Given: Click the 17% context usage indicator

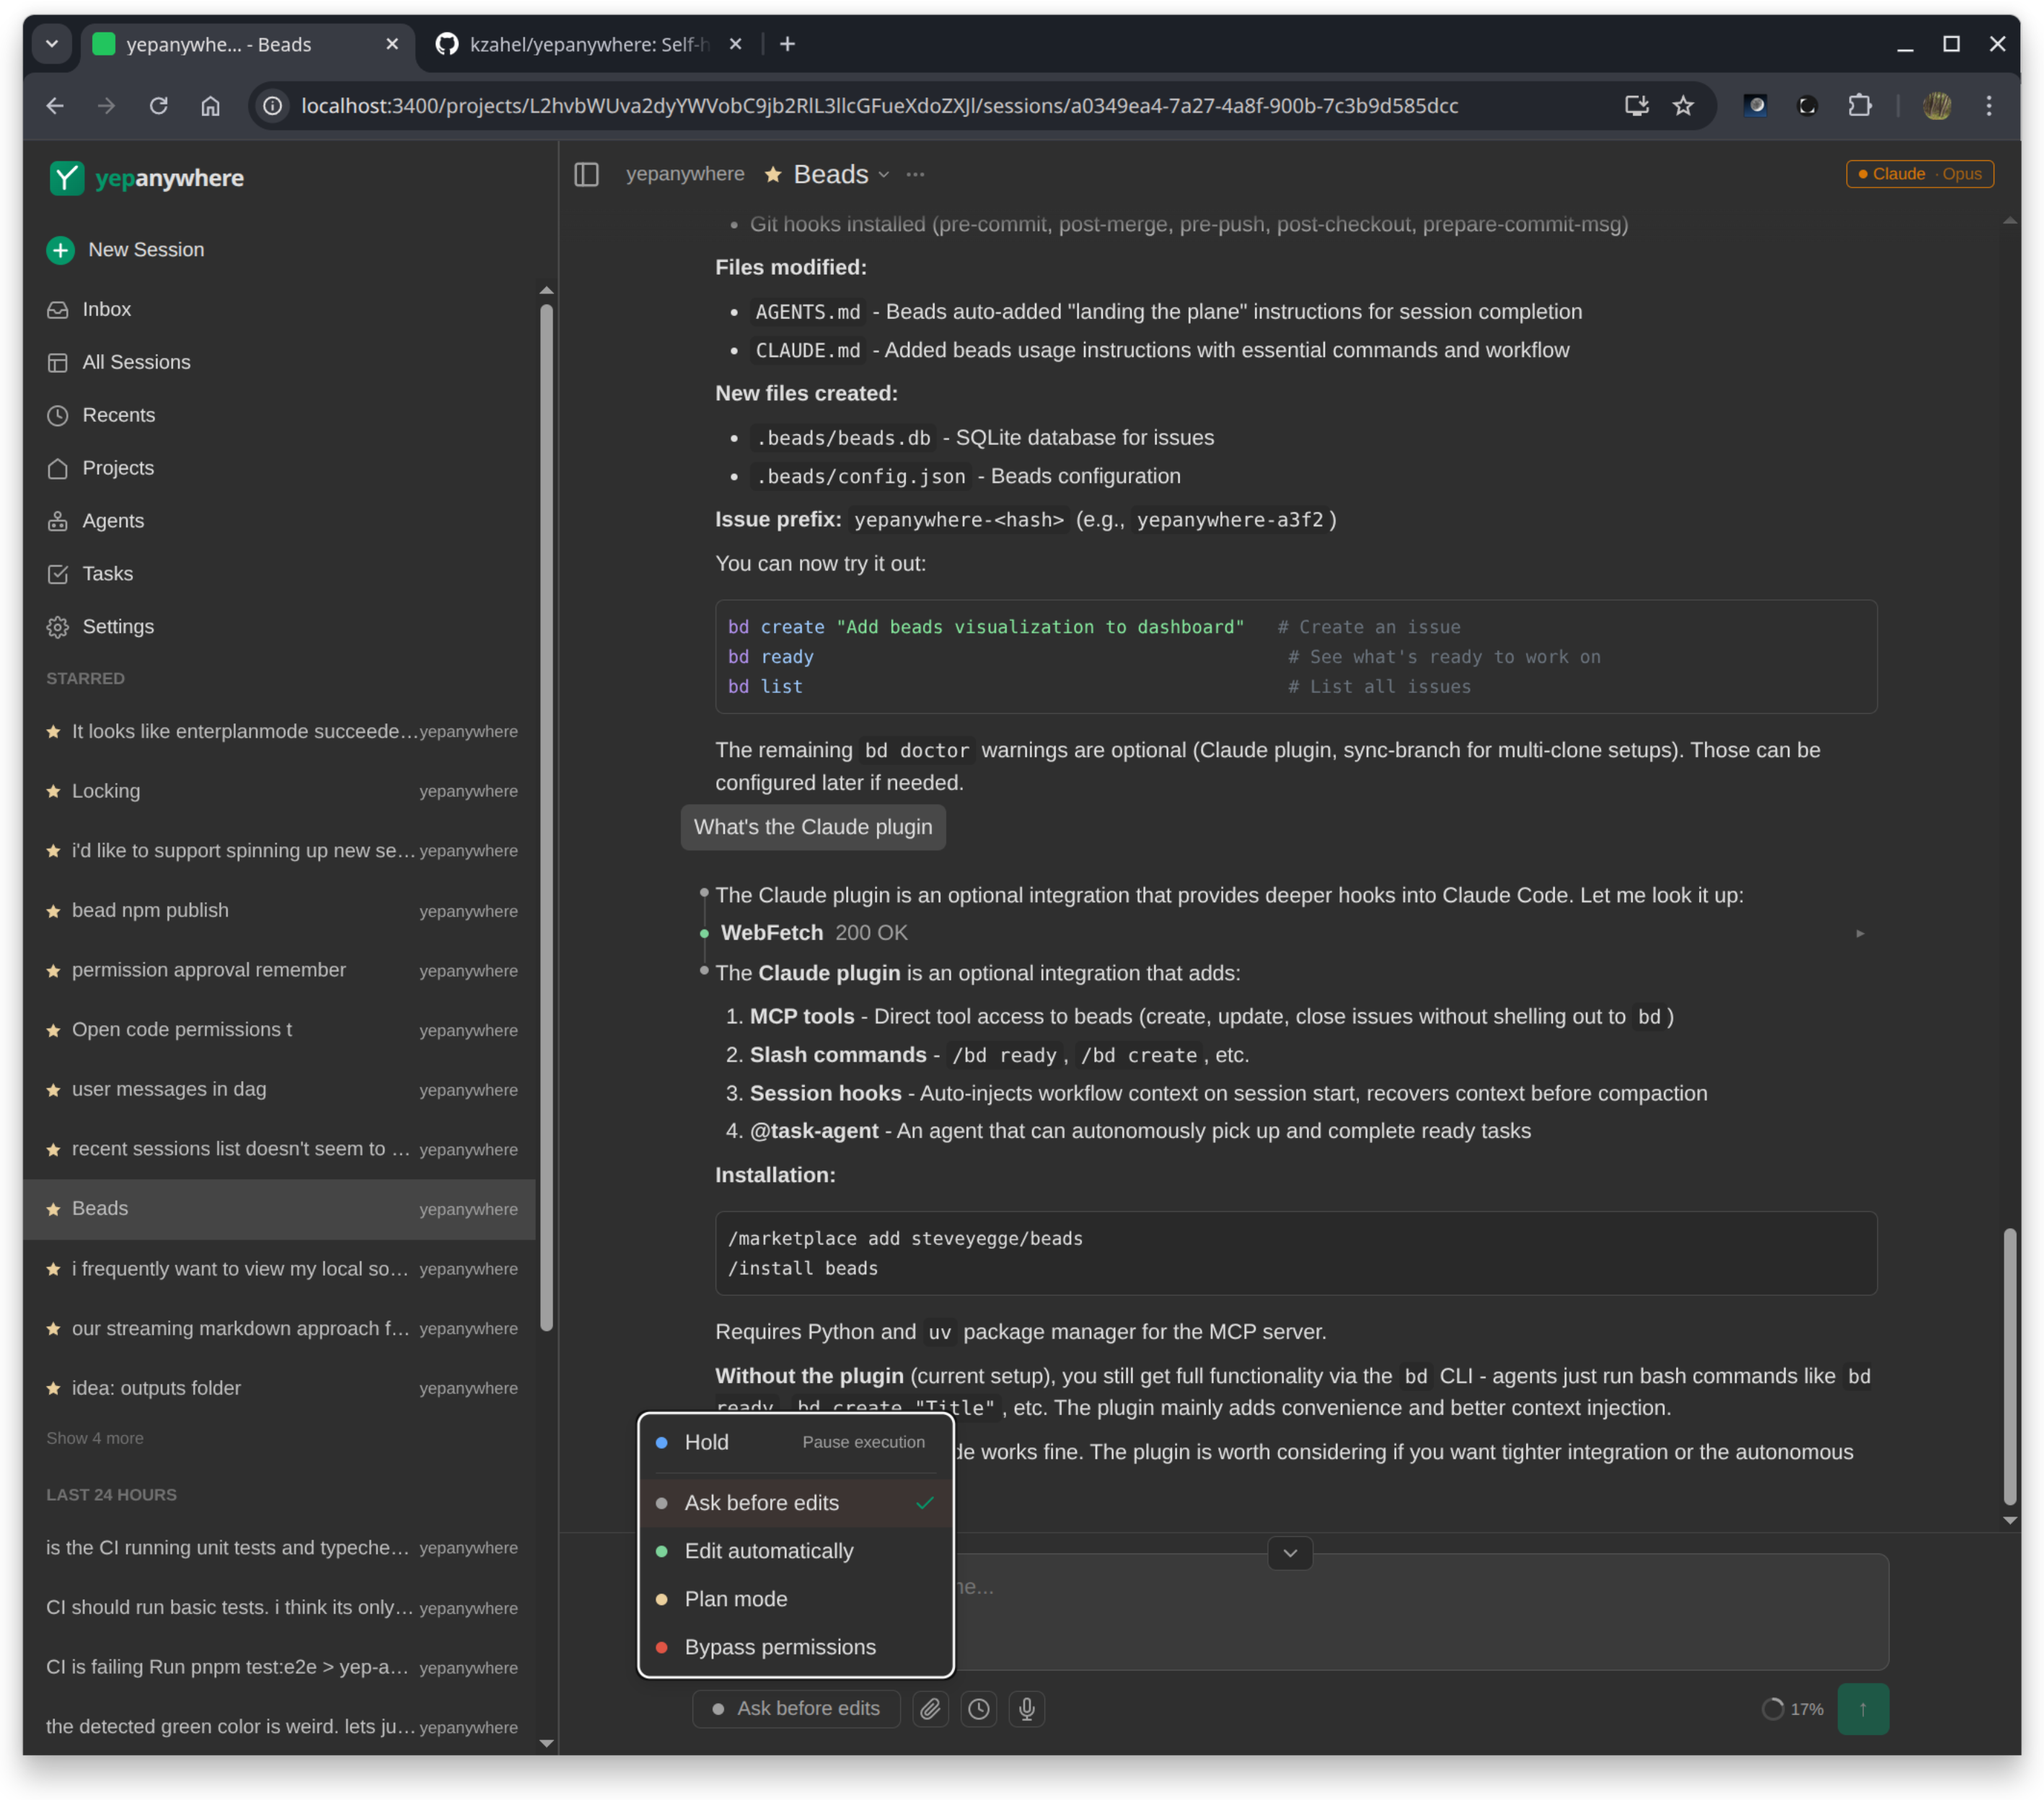Looking at the screenshot, I should point(1792,1709).
